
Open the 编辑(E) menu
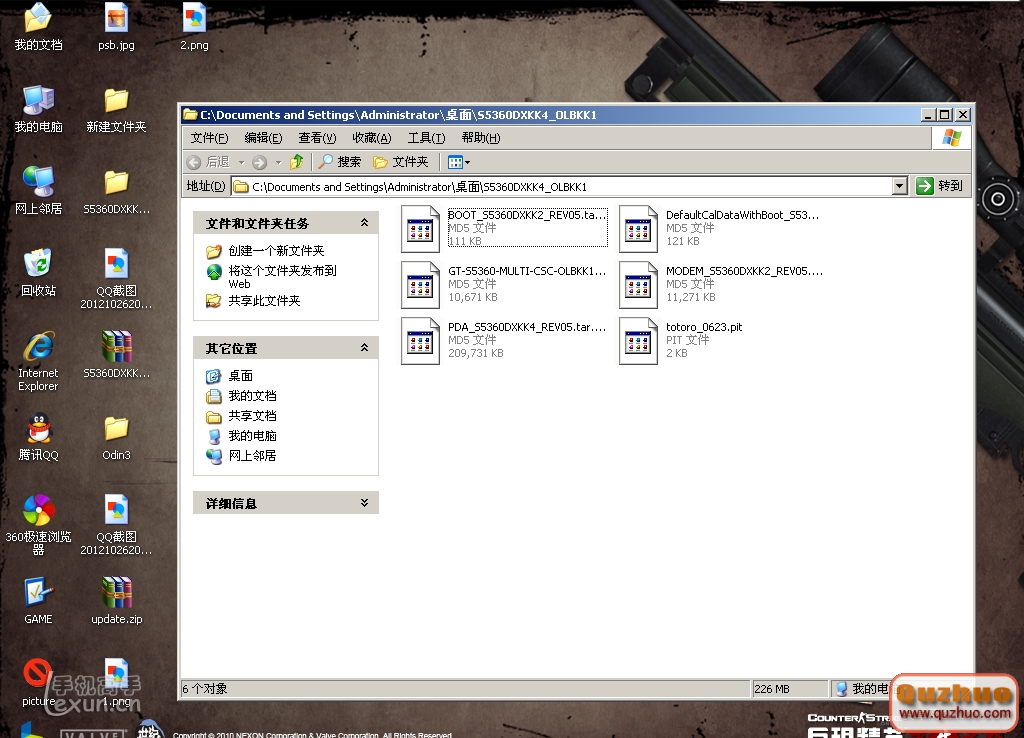tap(263, 138)
